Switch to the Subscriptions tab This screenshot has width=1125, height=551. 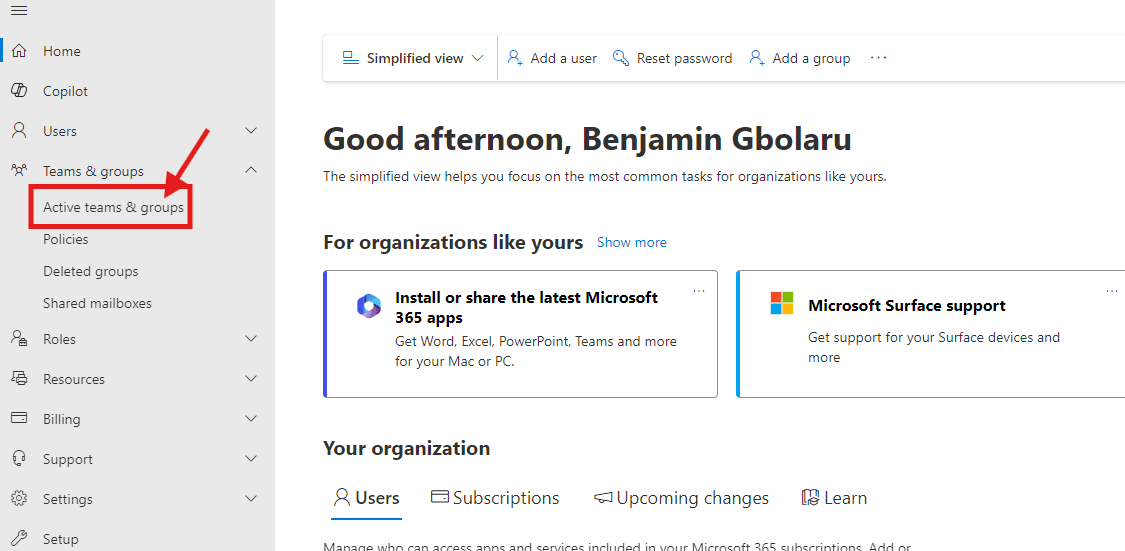click(x=495, y=498)
